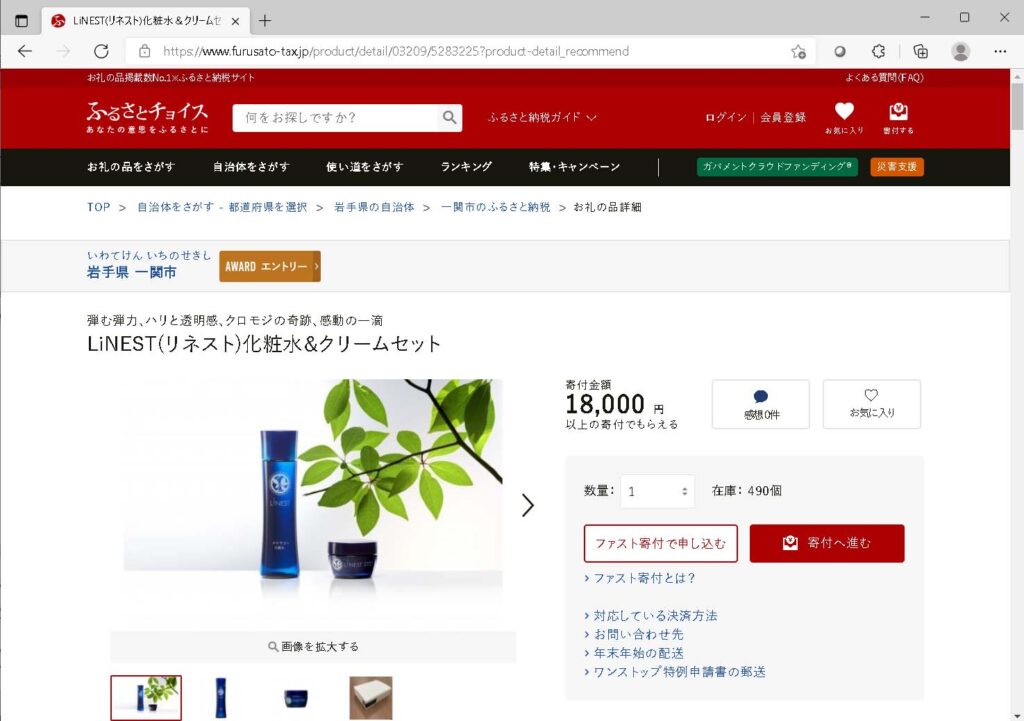Open browser settings and more menu
Viewport: 1024px width, 721px height.
click(1000, 51)
